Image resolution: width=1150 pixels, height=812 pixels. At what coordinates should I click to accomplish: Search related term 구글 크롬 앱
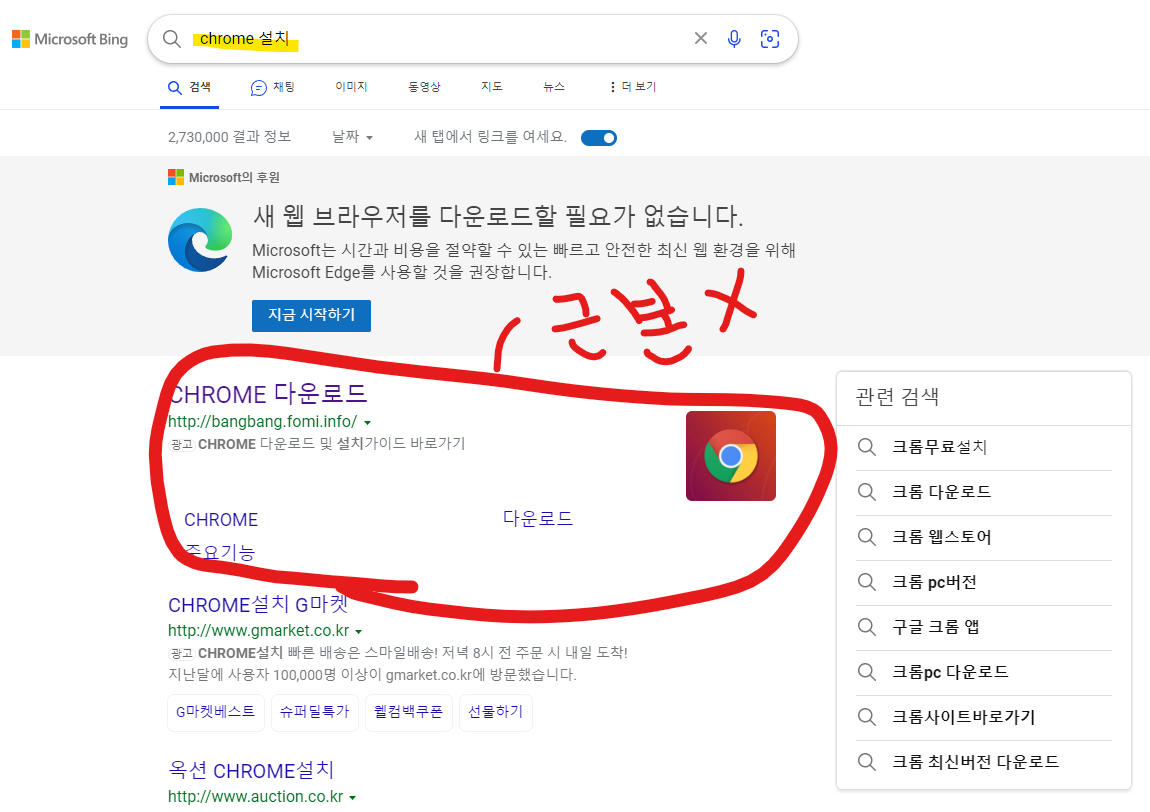[x=935, y=627]
